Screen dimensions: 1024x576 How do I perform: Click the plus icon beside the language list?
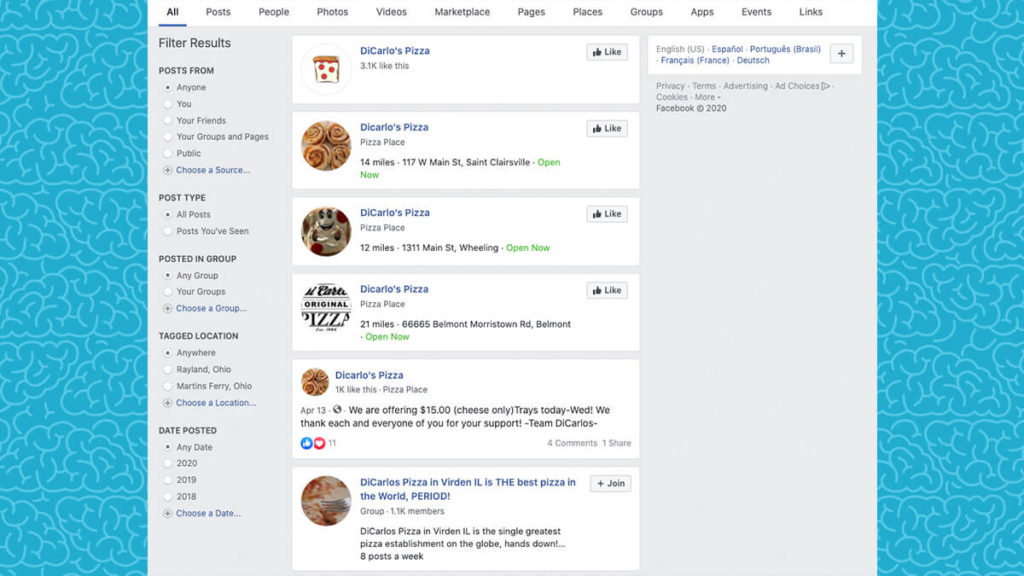coord(841,54)
